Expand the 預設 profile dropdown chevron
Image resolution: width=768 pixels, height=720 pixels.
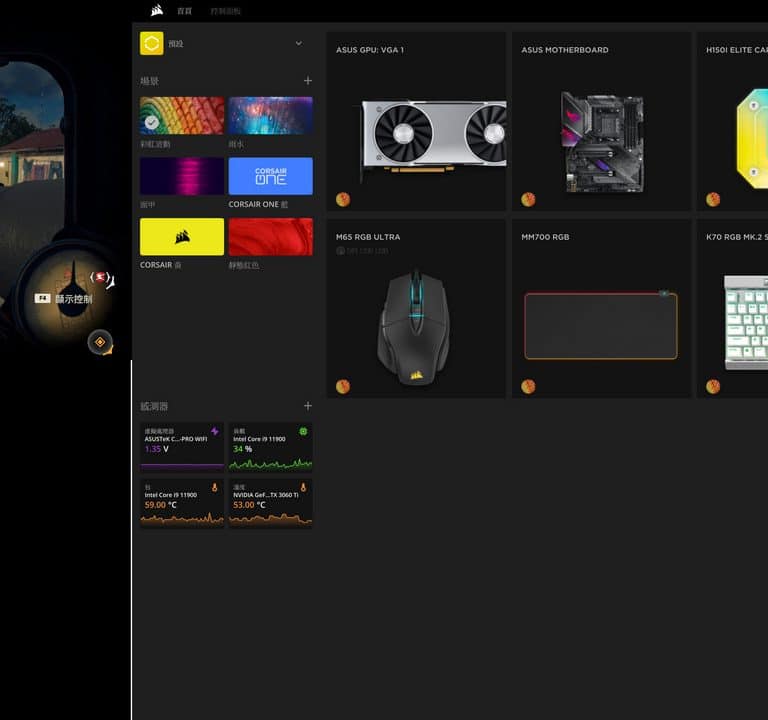click(x=298, y=44)
